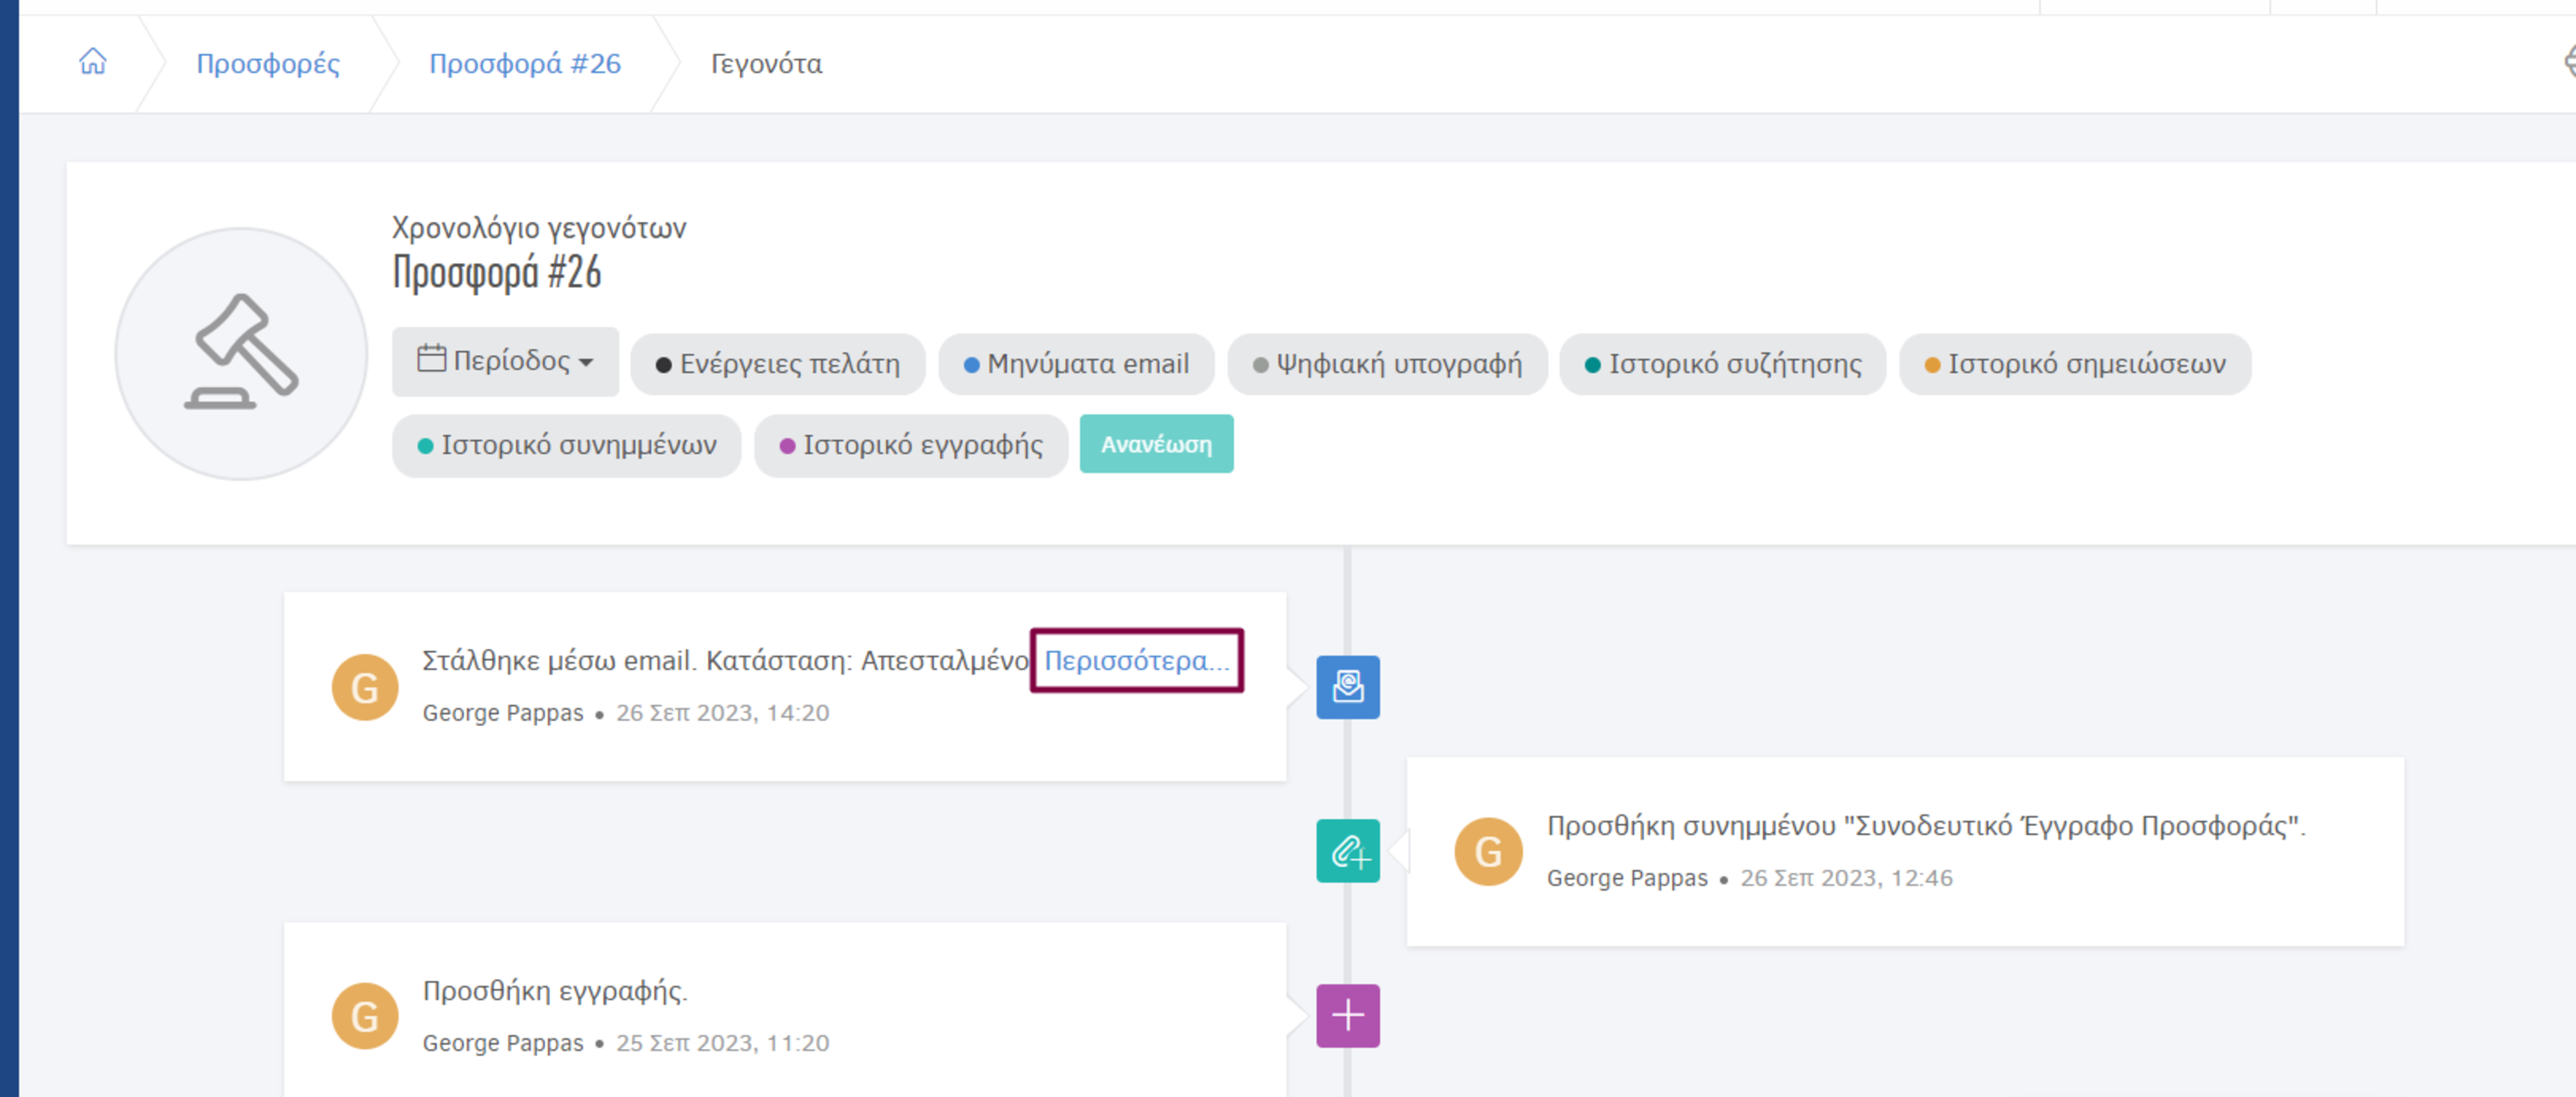Click the avatar on the attachment event

pyautogui.click(x=1488, y=852)
